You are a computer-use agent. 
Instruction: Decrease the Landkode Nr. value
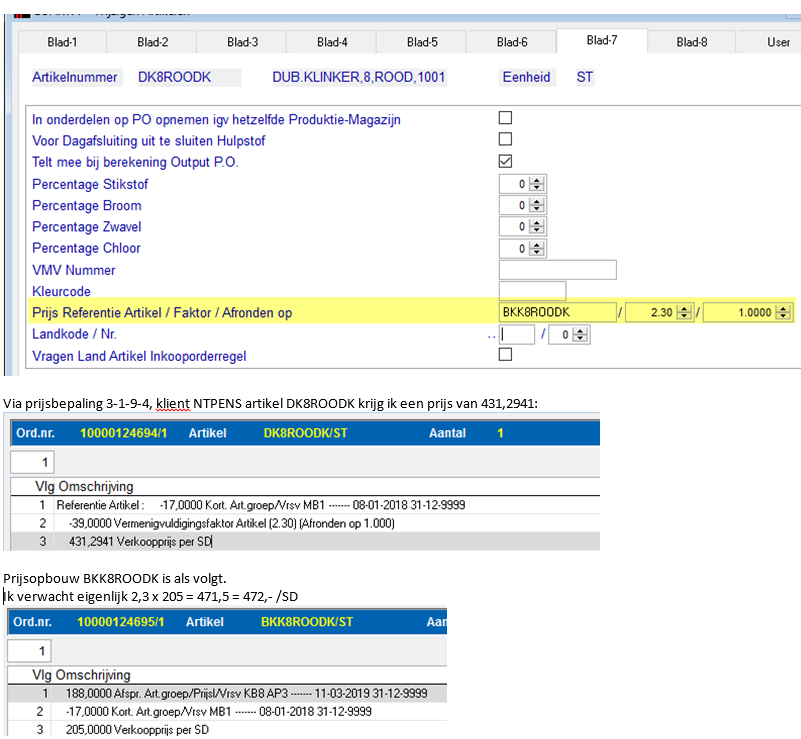(579, 338)
